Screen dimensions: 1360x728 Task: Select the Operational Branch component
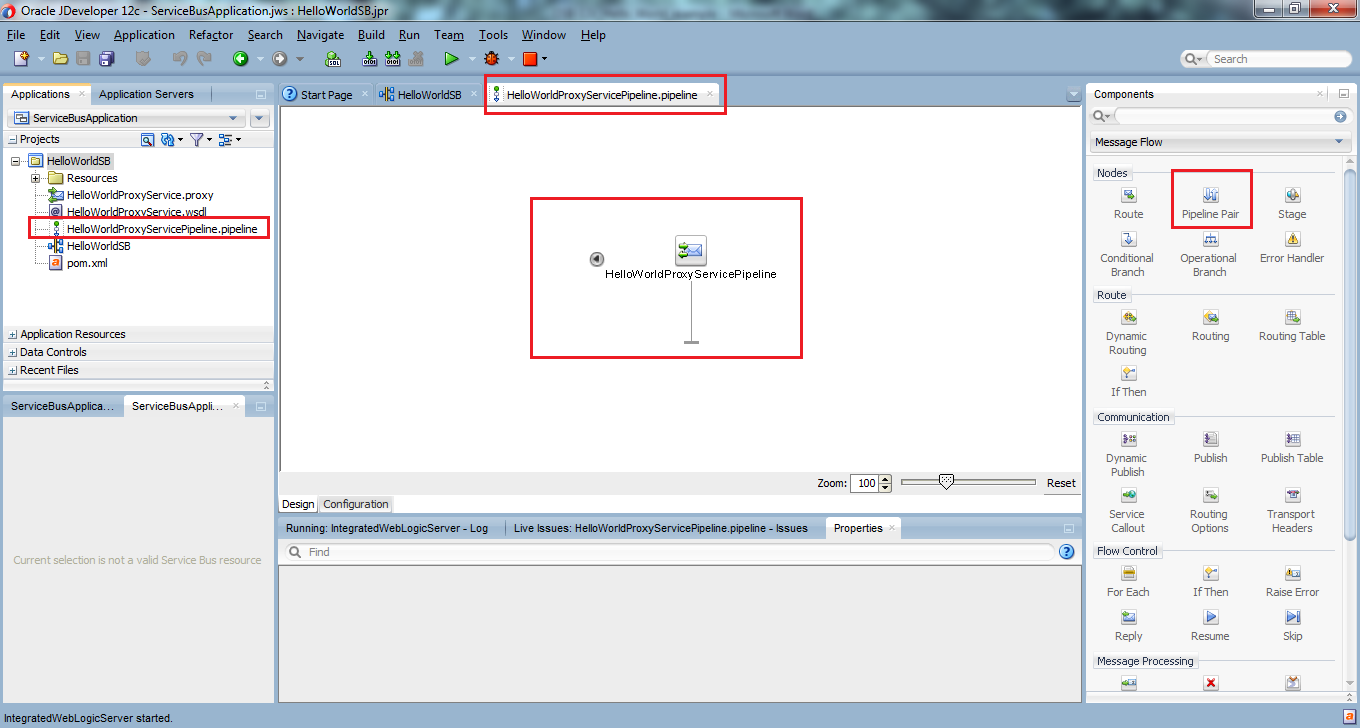[x=1209, y=255]
